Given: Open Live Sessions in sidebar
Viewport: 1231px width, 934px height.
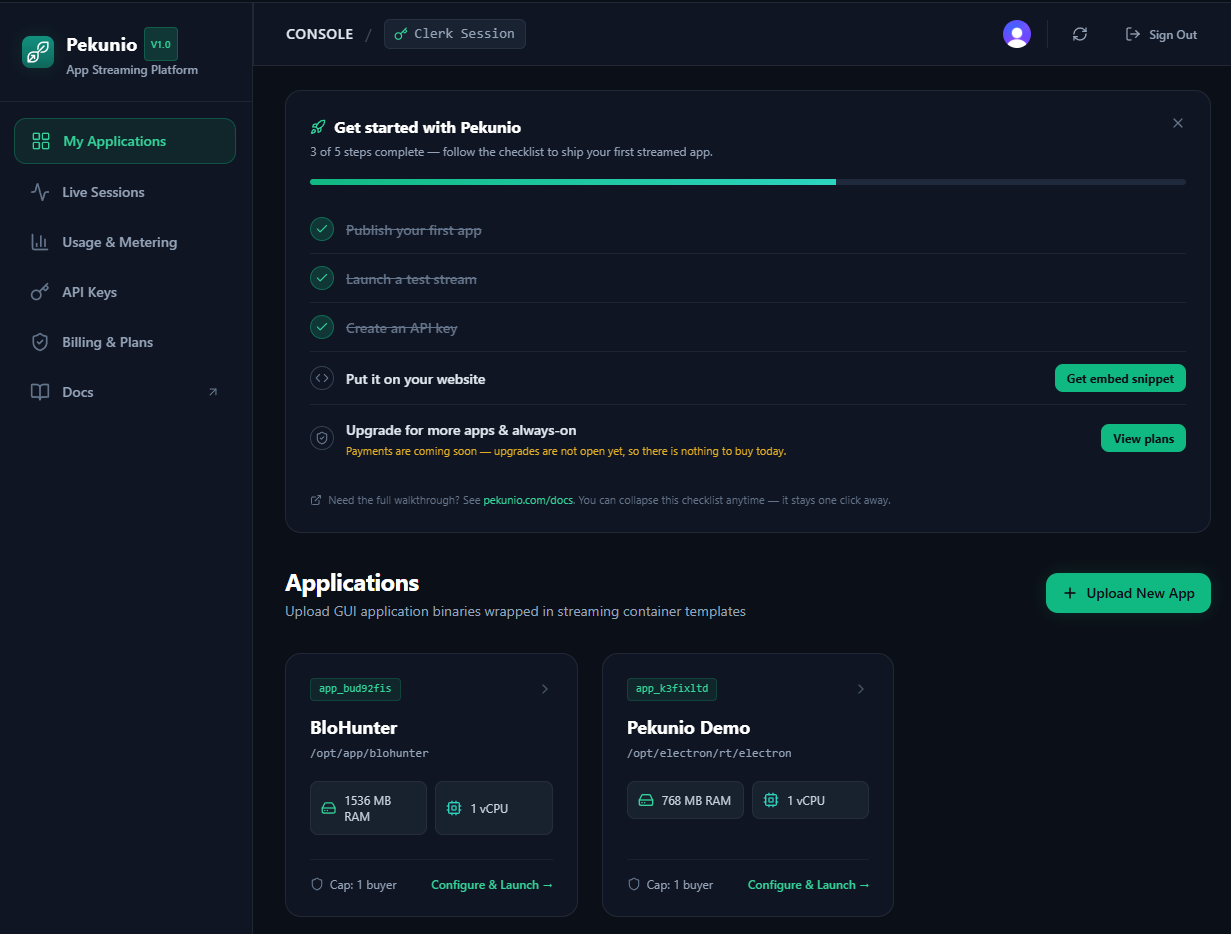Looking at the screenshot, I should click(125, 192).
